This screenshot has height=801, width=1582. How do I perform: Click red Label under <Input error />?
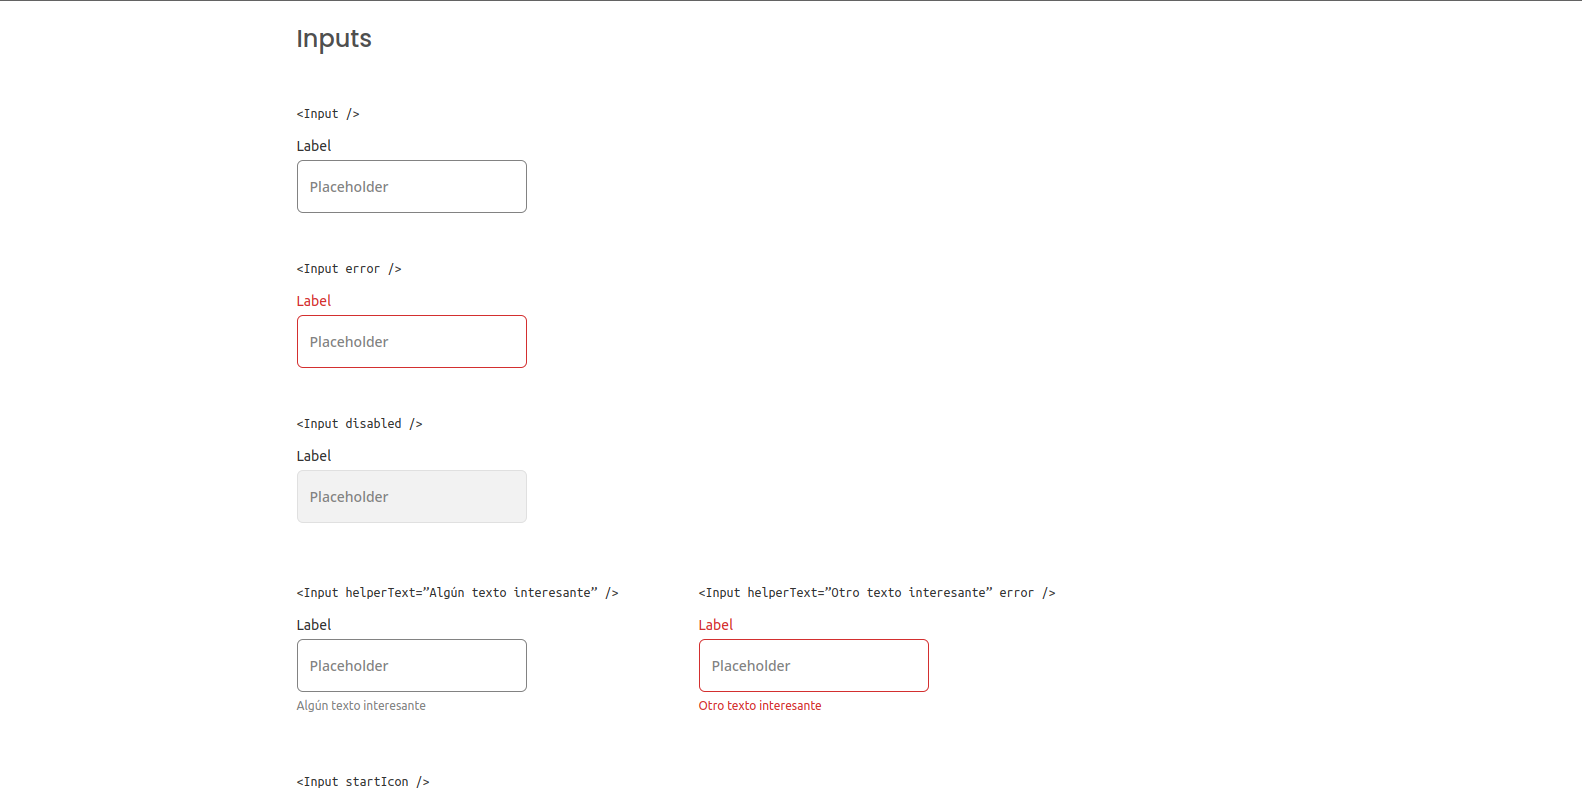tap(314, 301)
